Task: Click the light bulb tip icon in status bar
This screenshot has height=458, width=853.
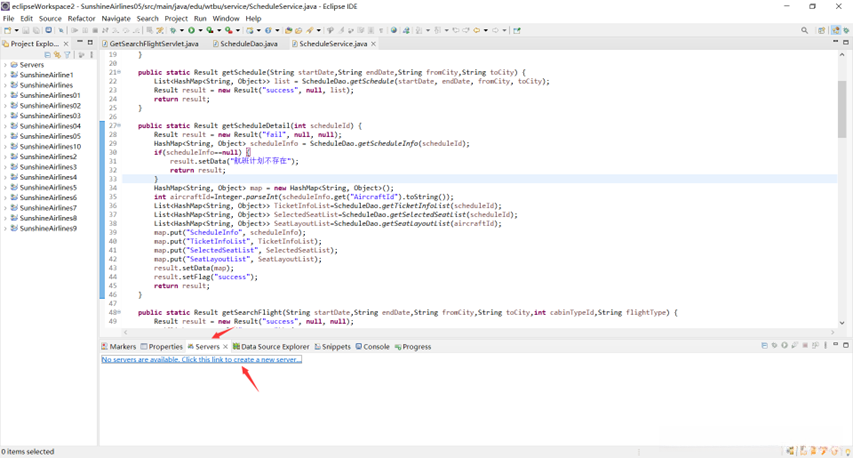Action: (848, 451)
